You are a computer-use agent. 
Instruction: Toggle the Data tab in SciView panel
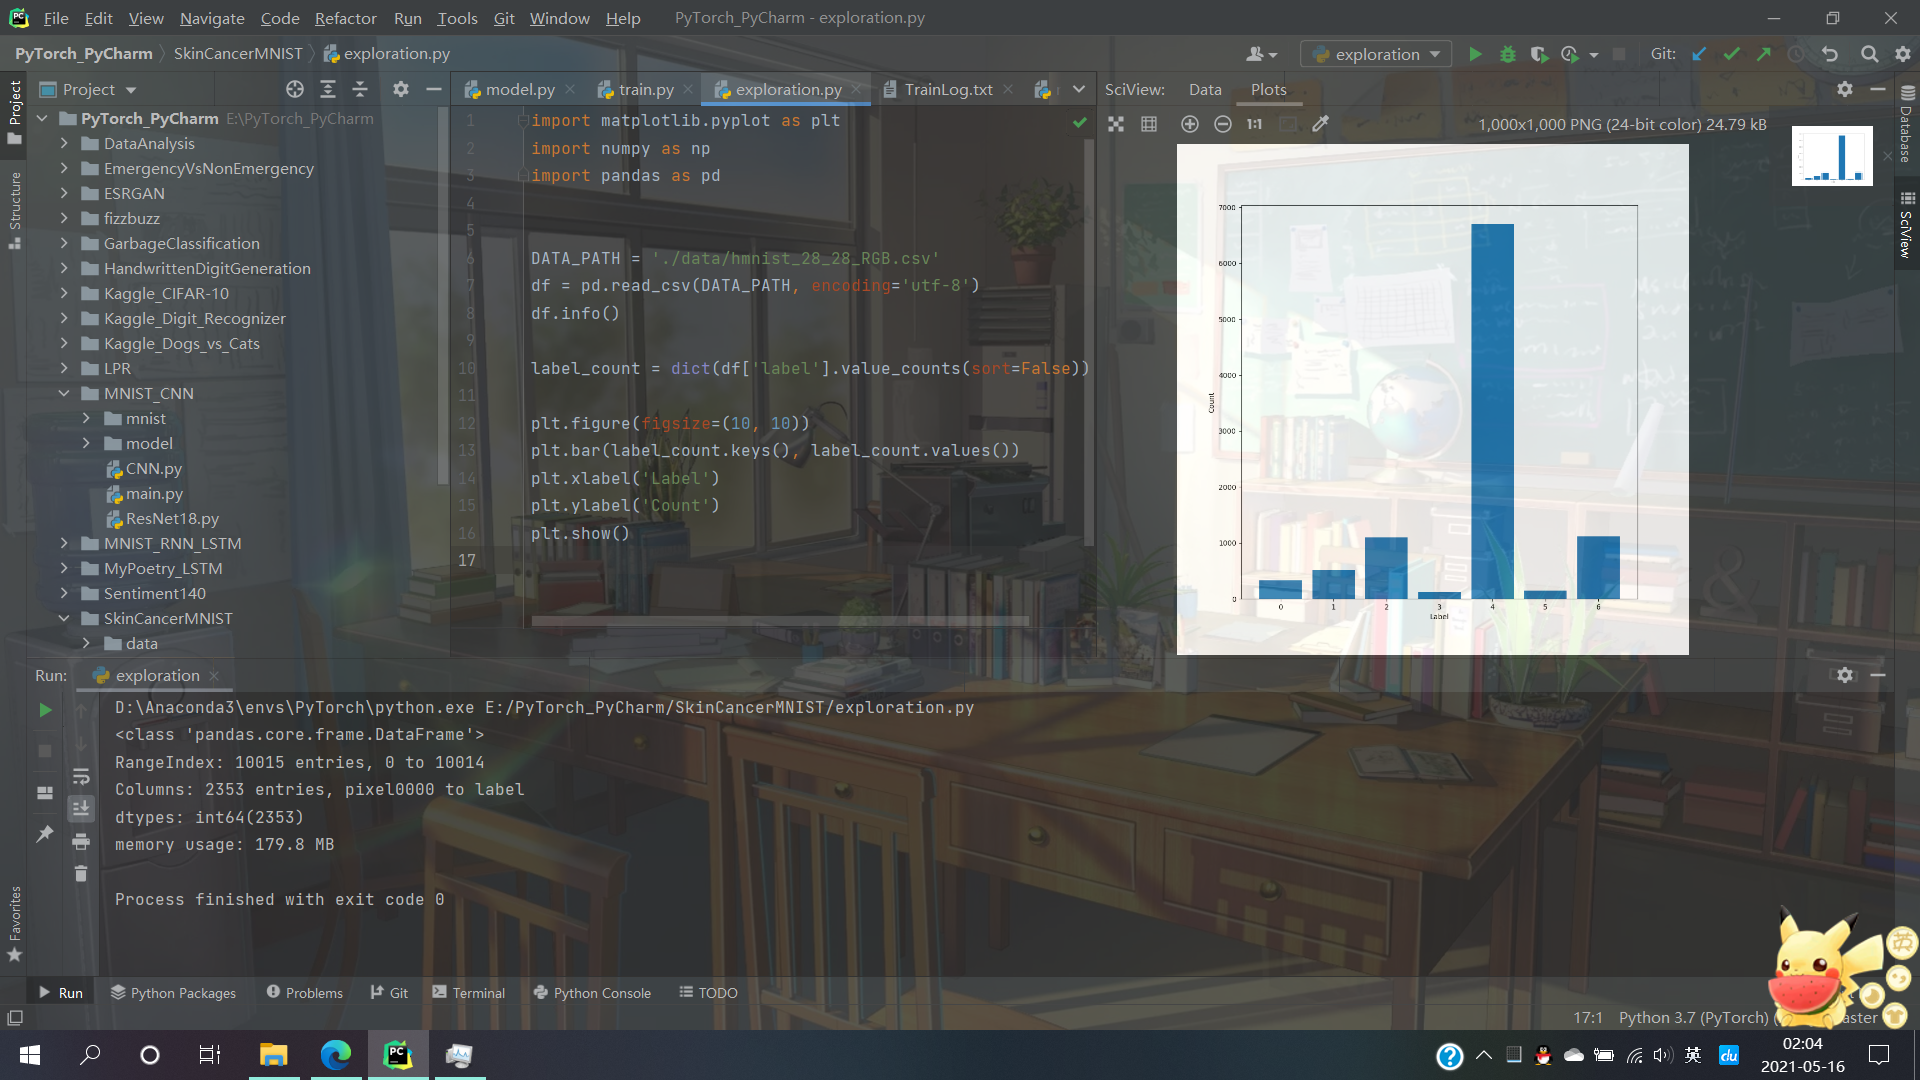tap(1201, 90)
